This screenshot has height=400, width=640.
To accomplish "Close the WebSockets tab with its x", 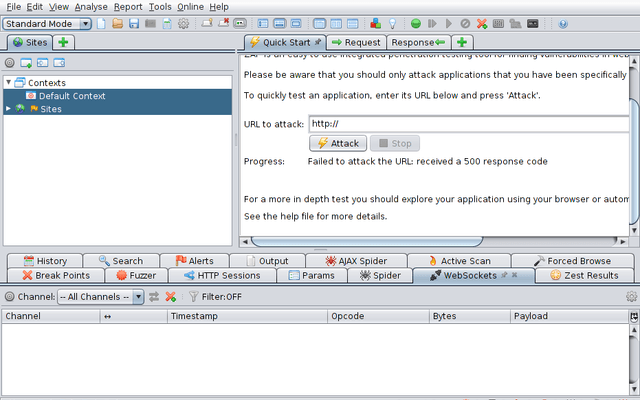I will (x=514, y=275).
